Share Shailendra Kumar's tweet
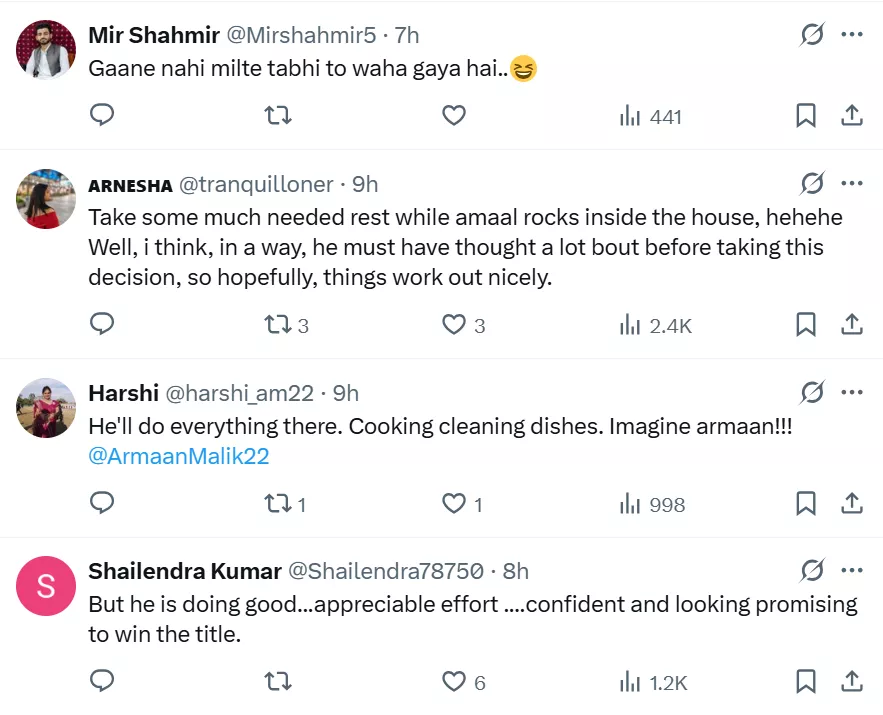 [852, 682]
